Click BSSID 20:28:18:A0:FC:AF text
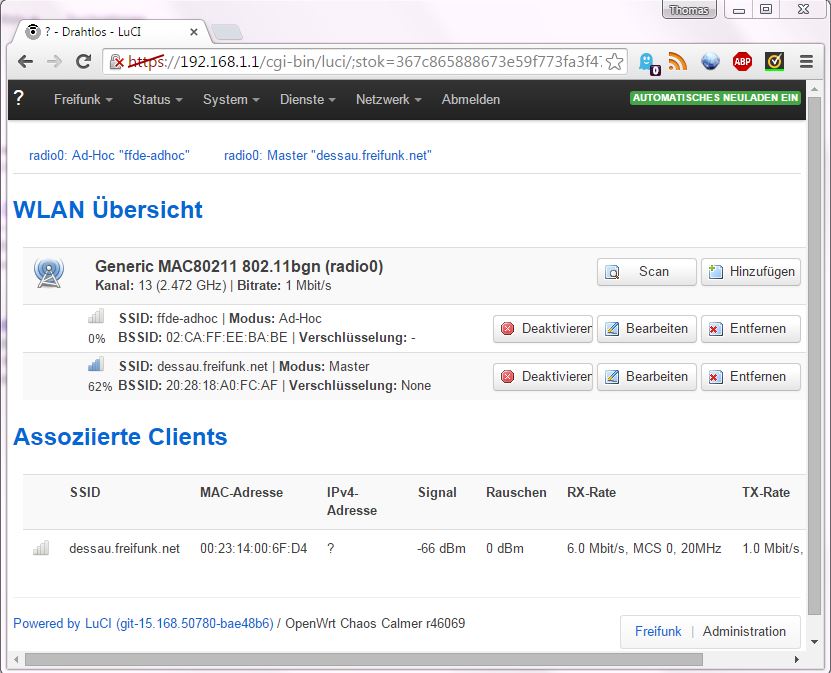Image resolution: width=831 pixels, height=673 pixels. [198, 385]
